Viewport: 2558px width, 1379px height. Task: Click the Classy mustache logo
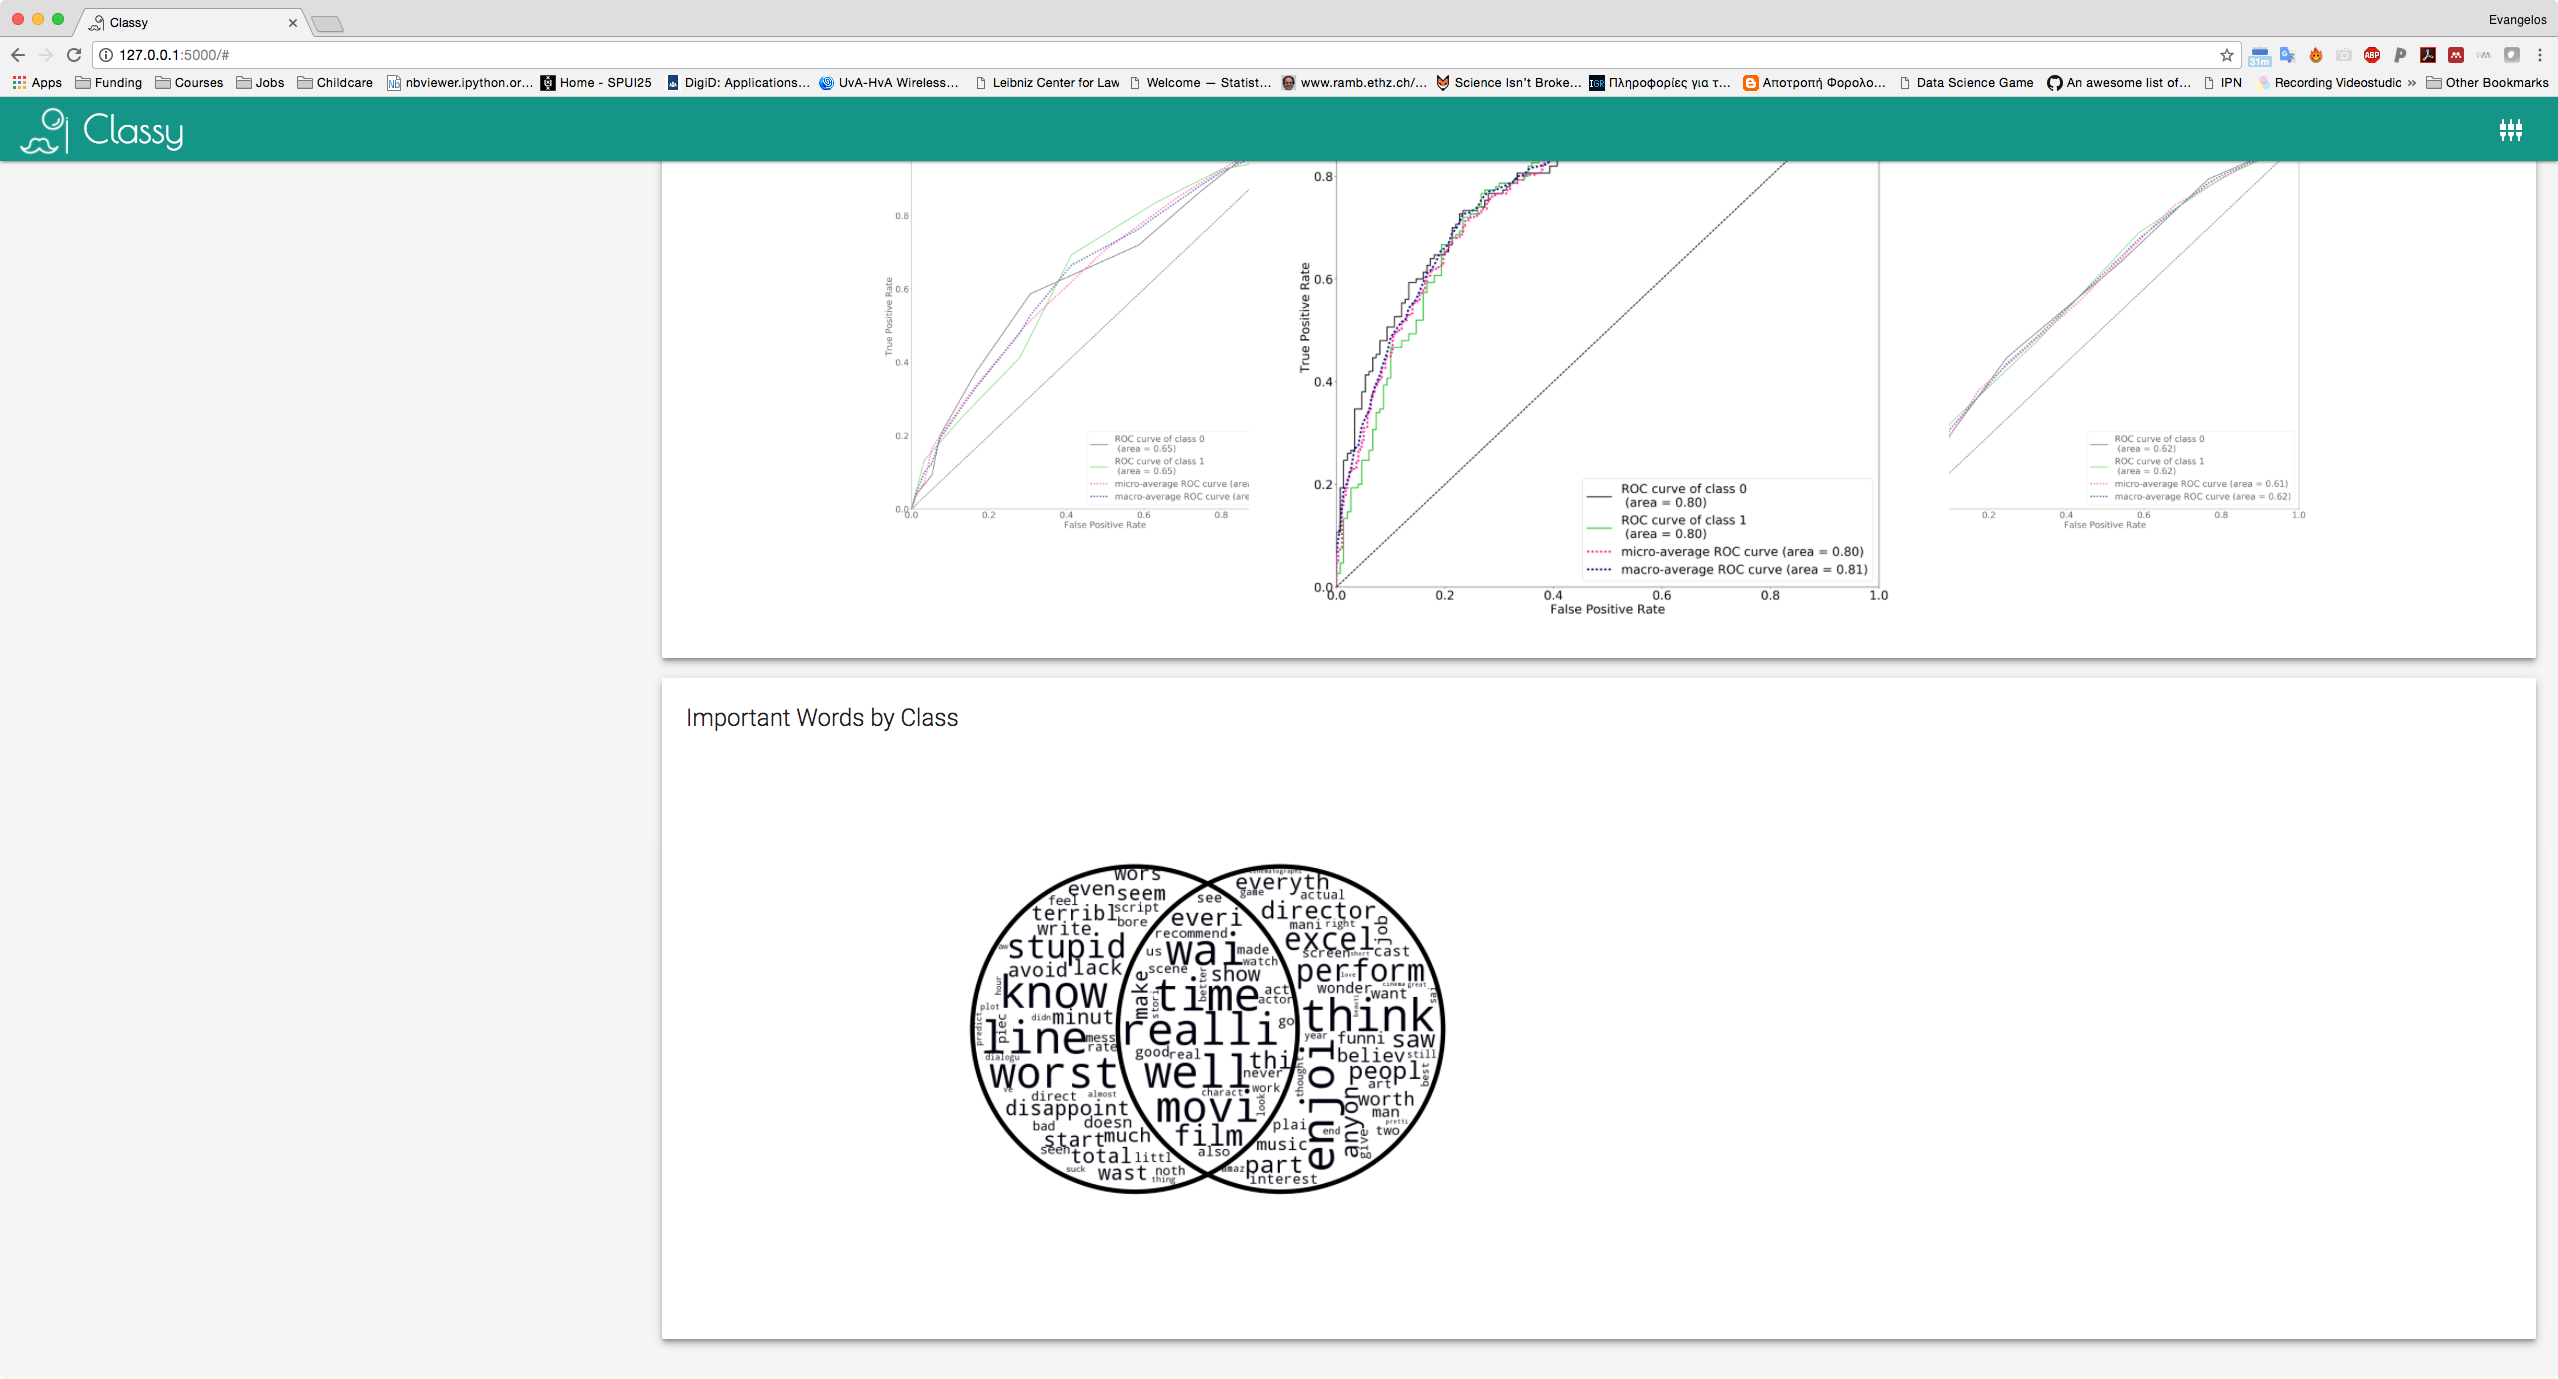click(44, 131)
